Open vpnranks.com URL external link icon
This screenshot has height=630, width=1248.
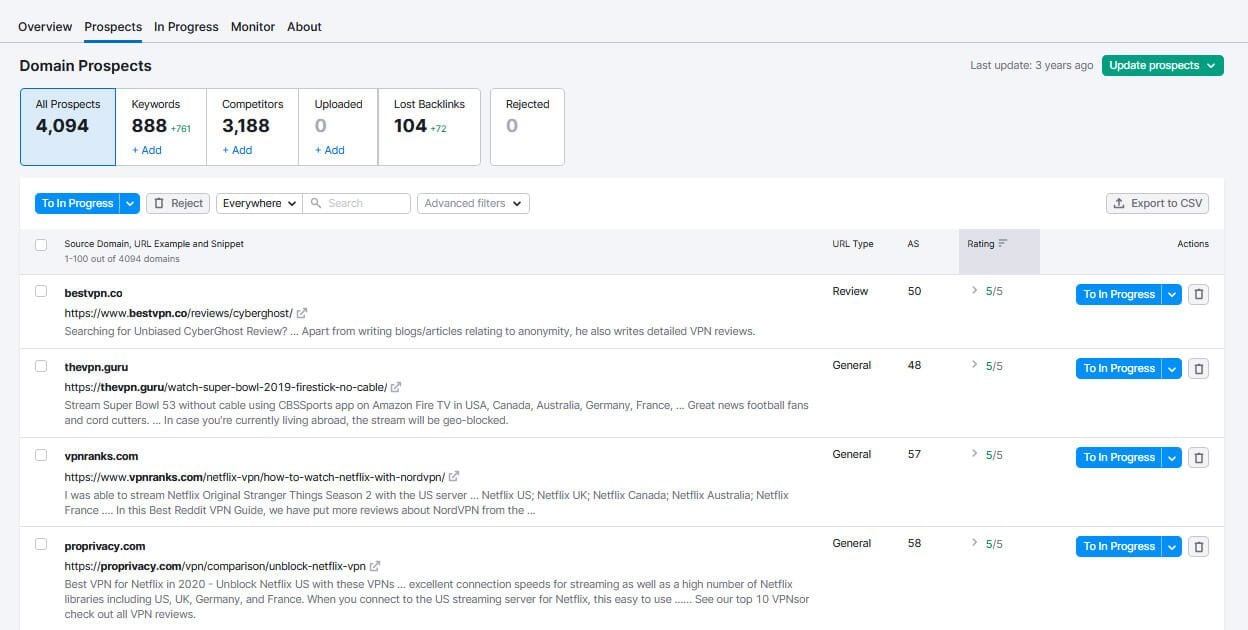[454, 477]
